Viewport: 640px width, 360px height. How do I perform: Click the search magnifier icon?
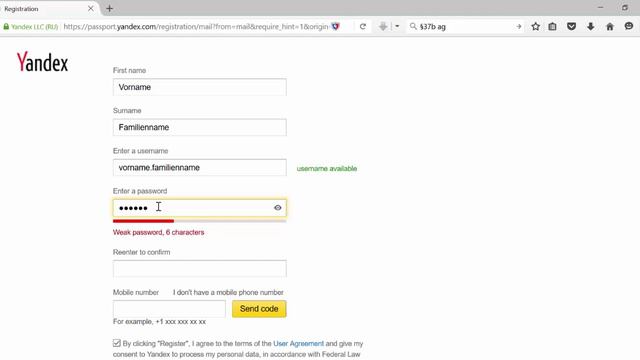[x=413, y=27]
